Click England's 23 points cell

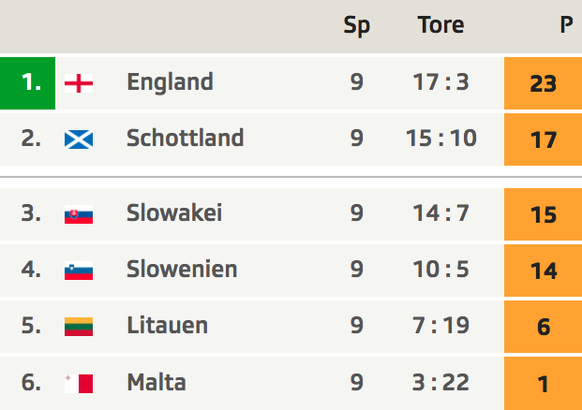tap(543, 83)
